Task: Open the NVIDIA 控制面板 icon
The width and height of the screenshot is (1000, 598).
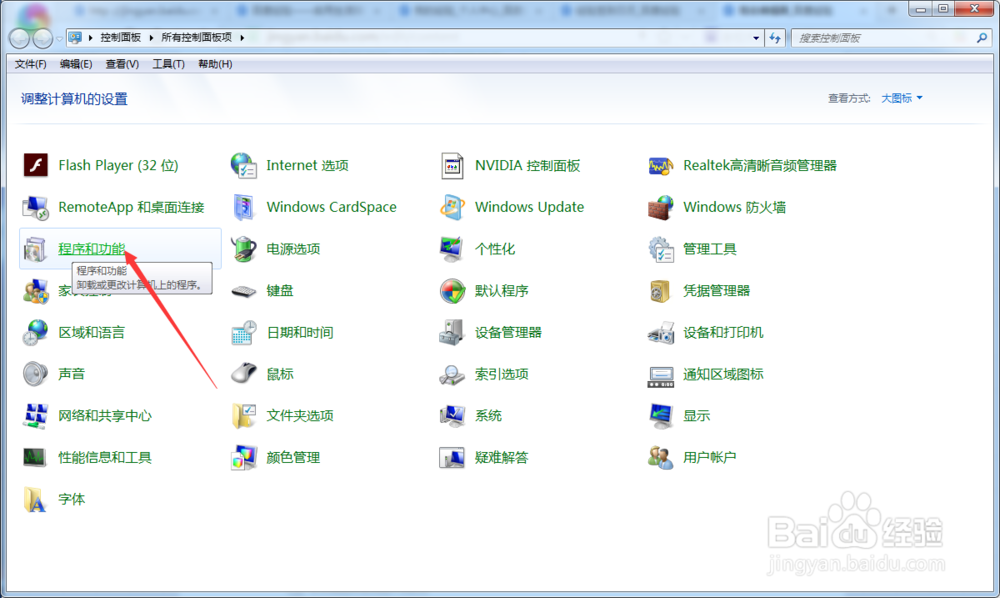Action: (x=452, y=165)
